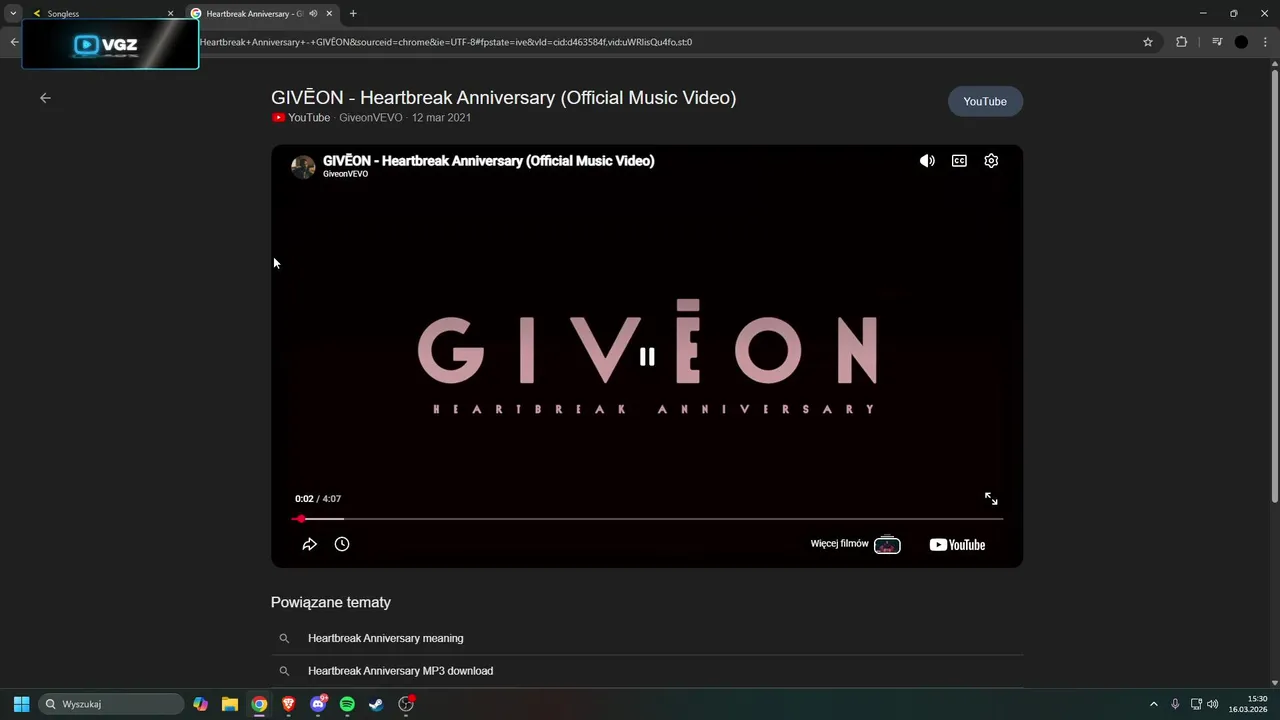Close the Heartbreak Anniversary tab
The width and height of the screenshot is (1280, 720).
point(330,14)
